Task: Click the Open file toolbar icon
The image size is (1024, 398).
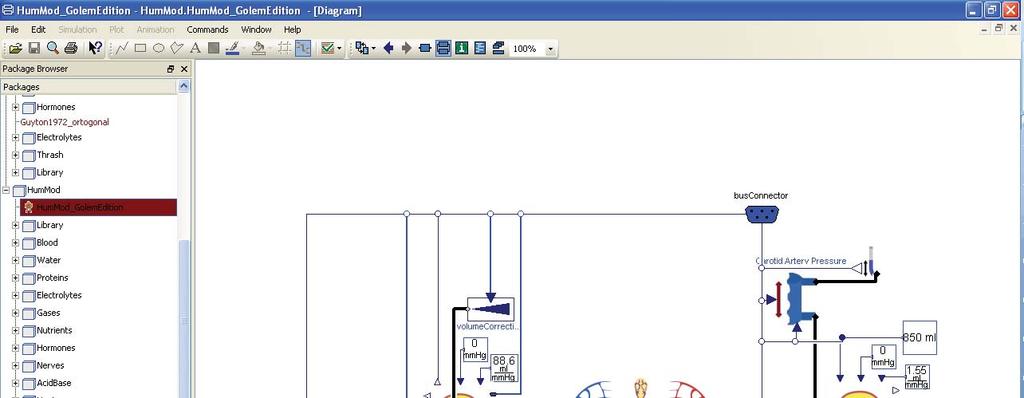Action: click(15, 48)
